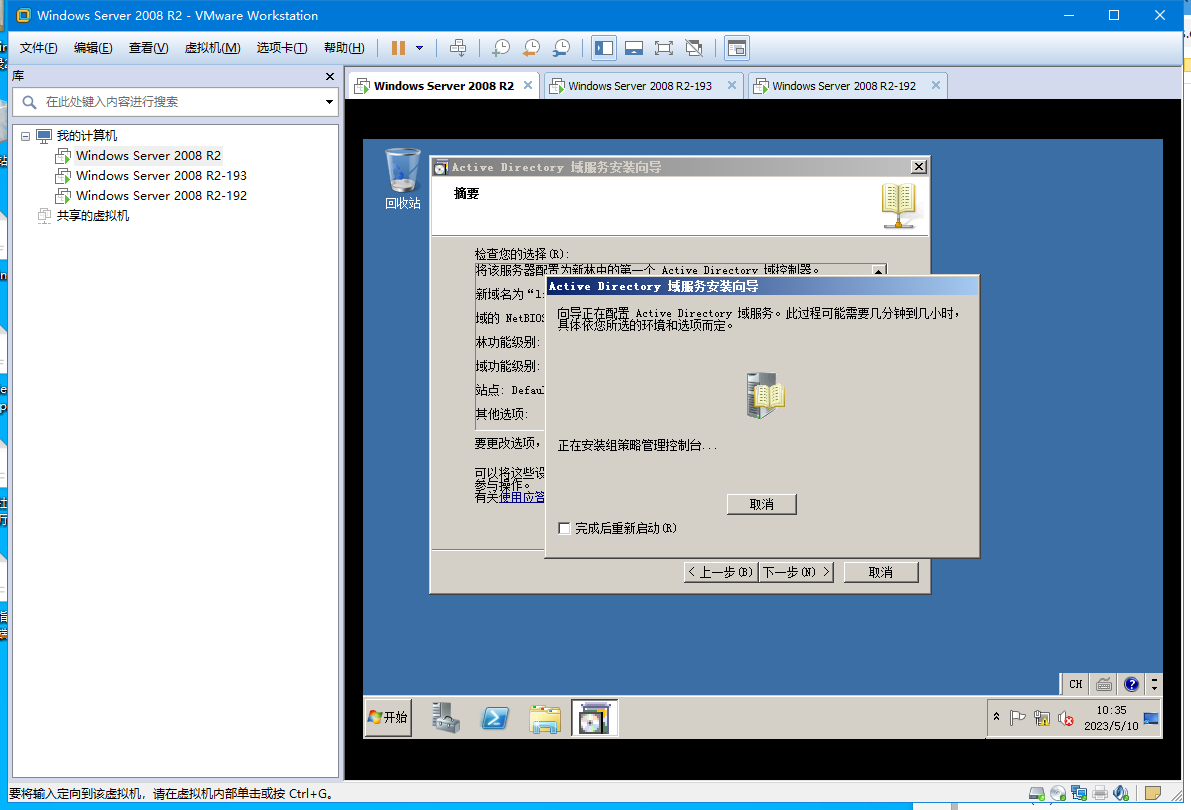Select 共享的虚拟机 in the library
The height and width of the screenshot is (810, 1191).
tap(93, 216)
